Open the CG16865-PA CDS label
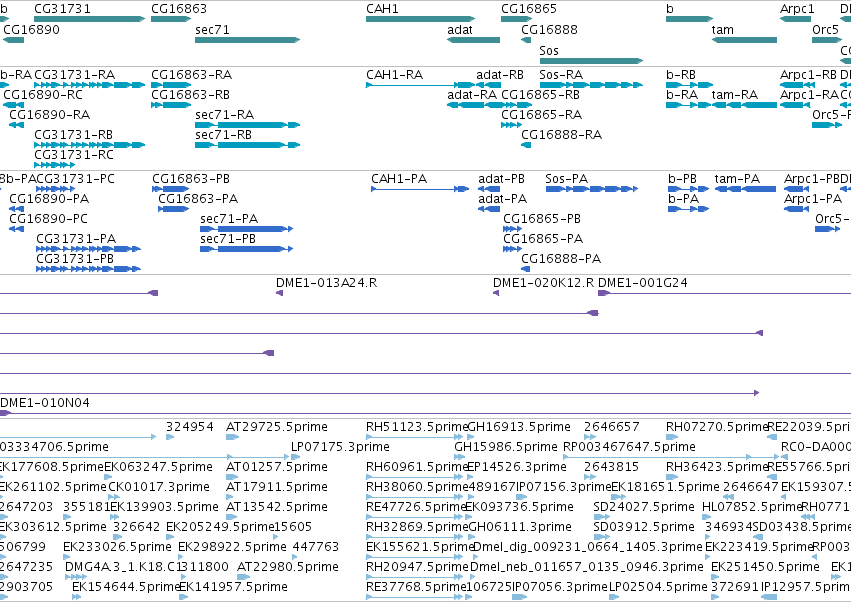Screen dimensions: 851x602 (x=543, y=239)
